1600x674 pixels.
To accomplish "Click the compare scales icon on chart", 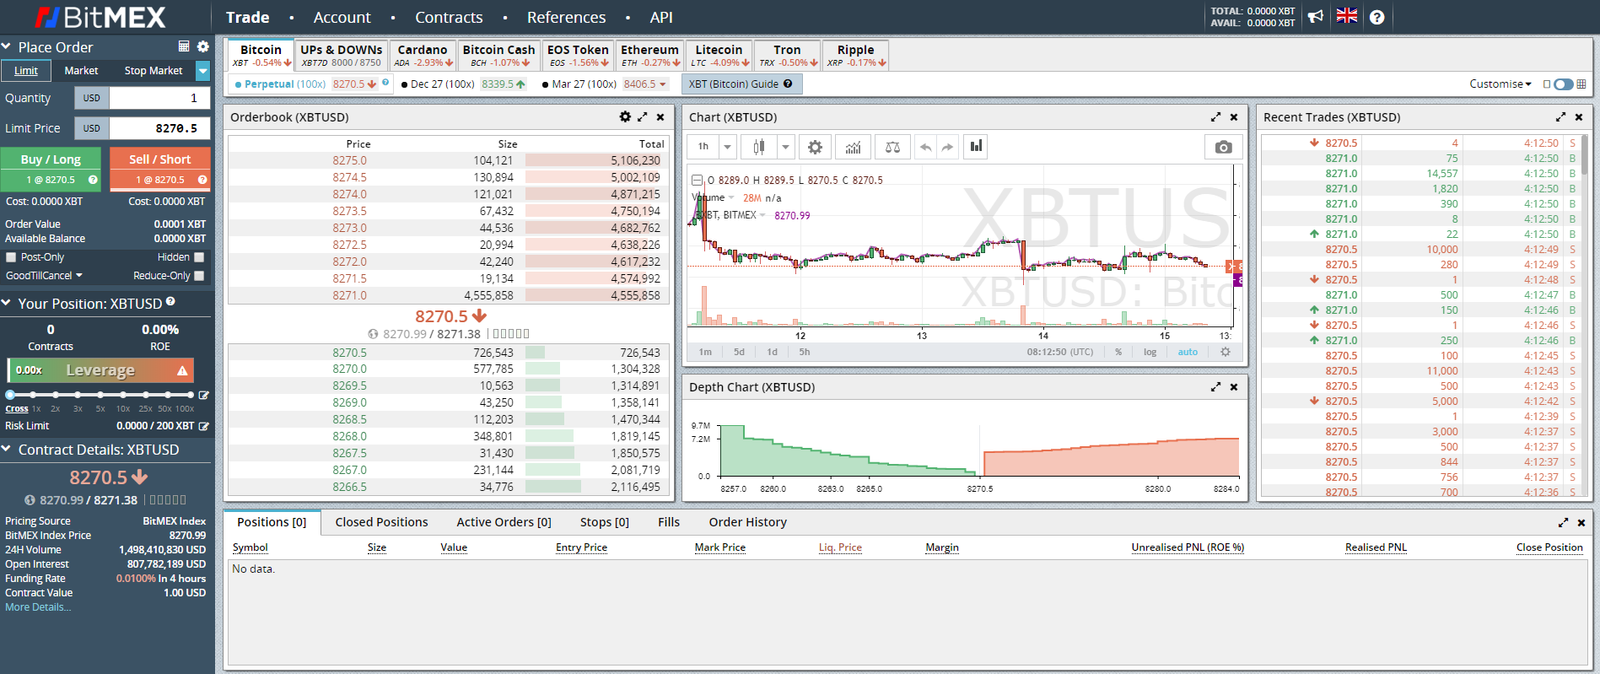I will click(893, 147).
